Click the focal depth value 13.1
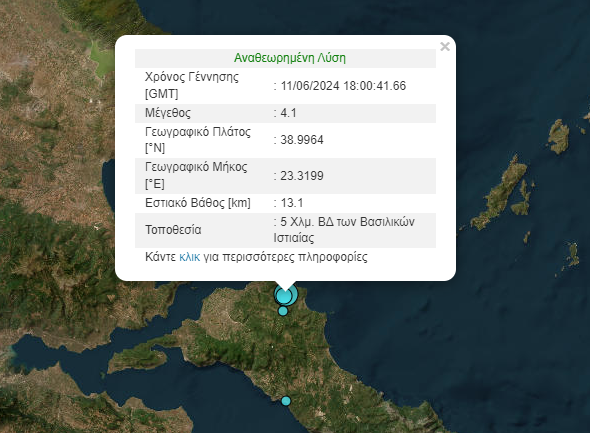 tap(292, 203)
